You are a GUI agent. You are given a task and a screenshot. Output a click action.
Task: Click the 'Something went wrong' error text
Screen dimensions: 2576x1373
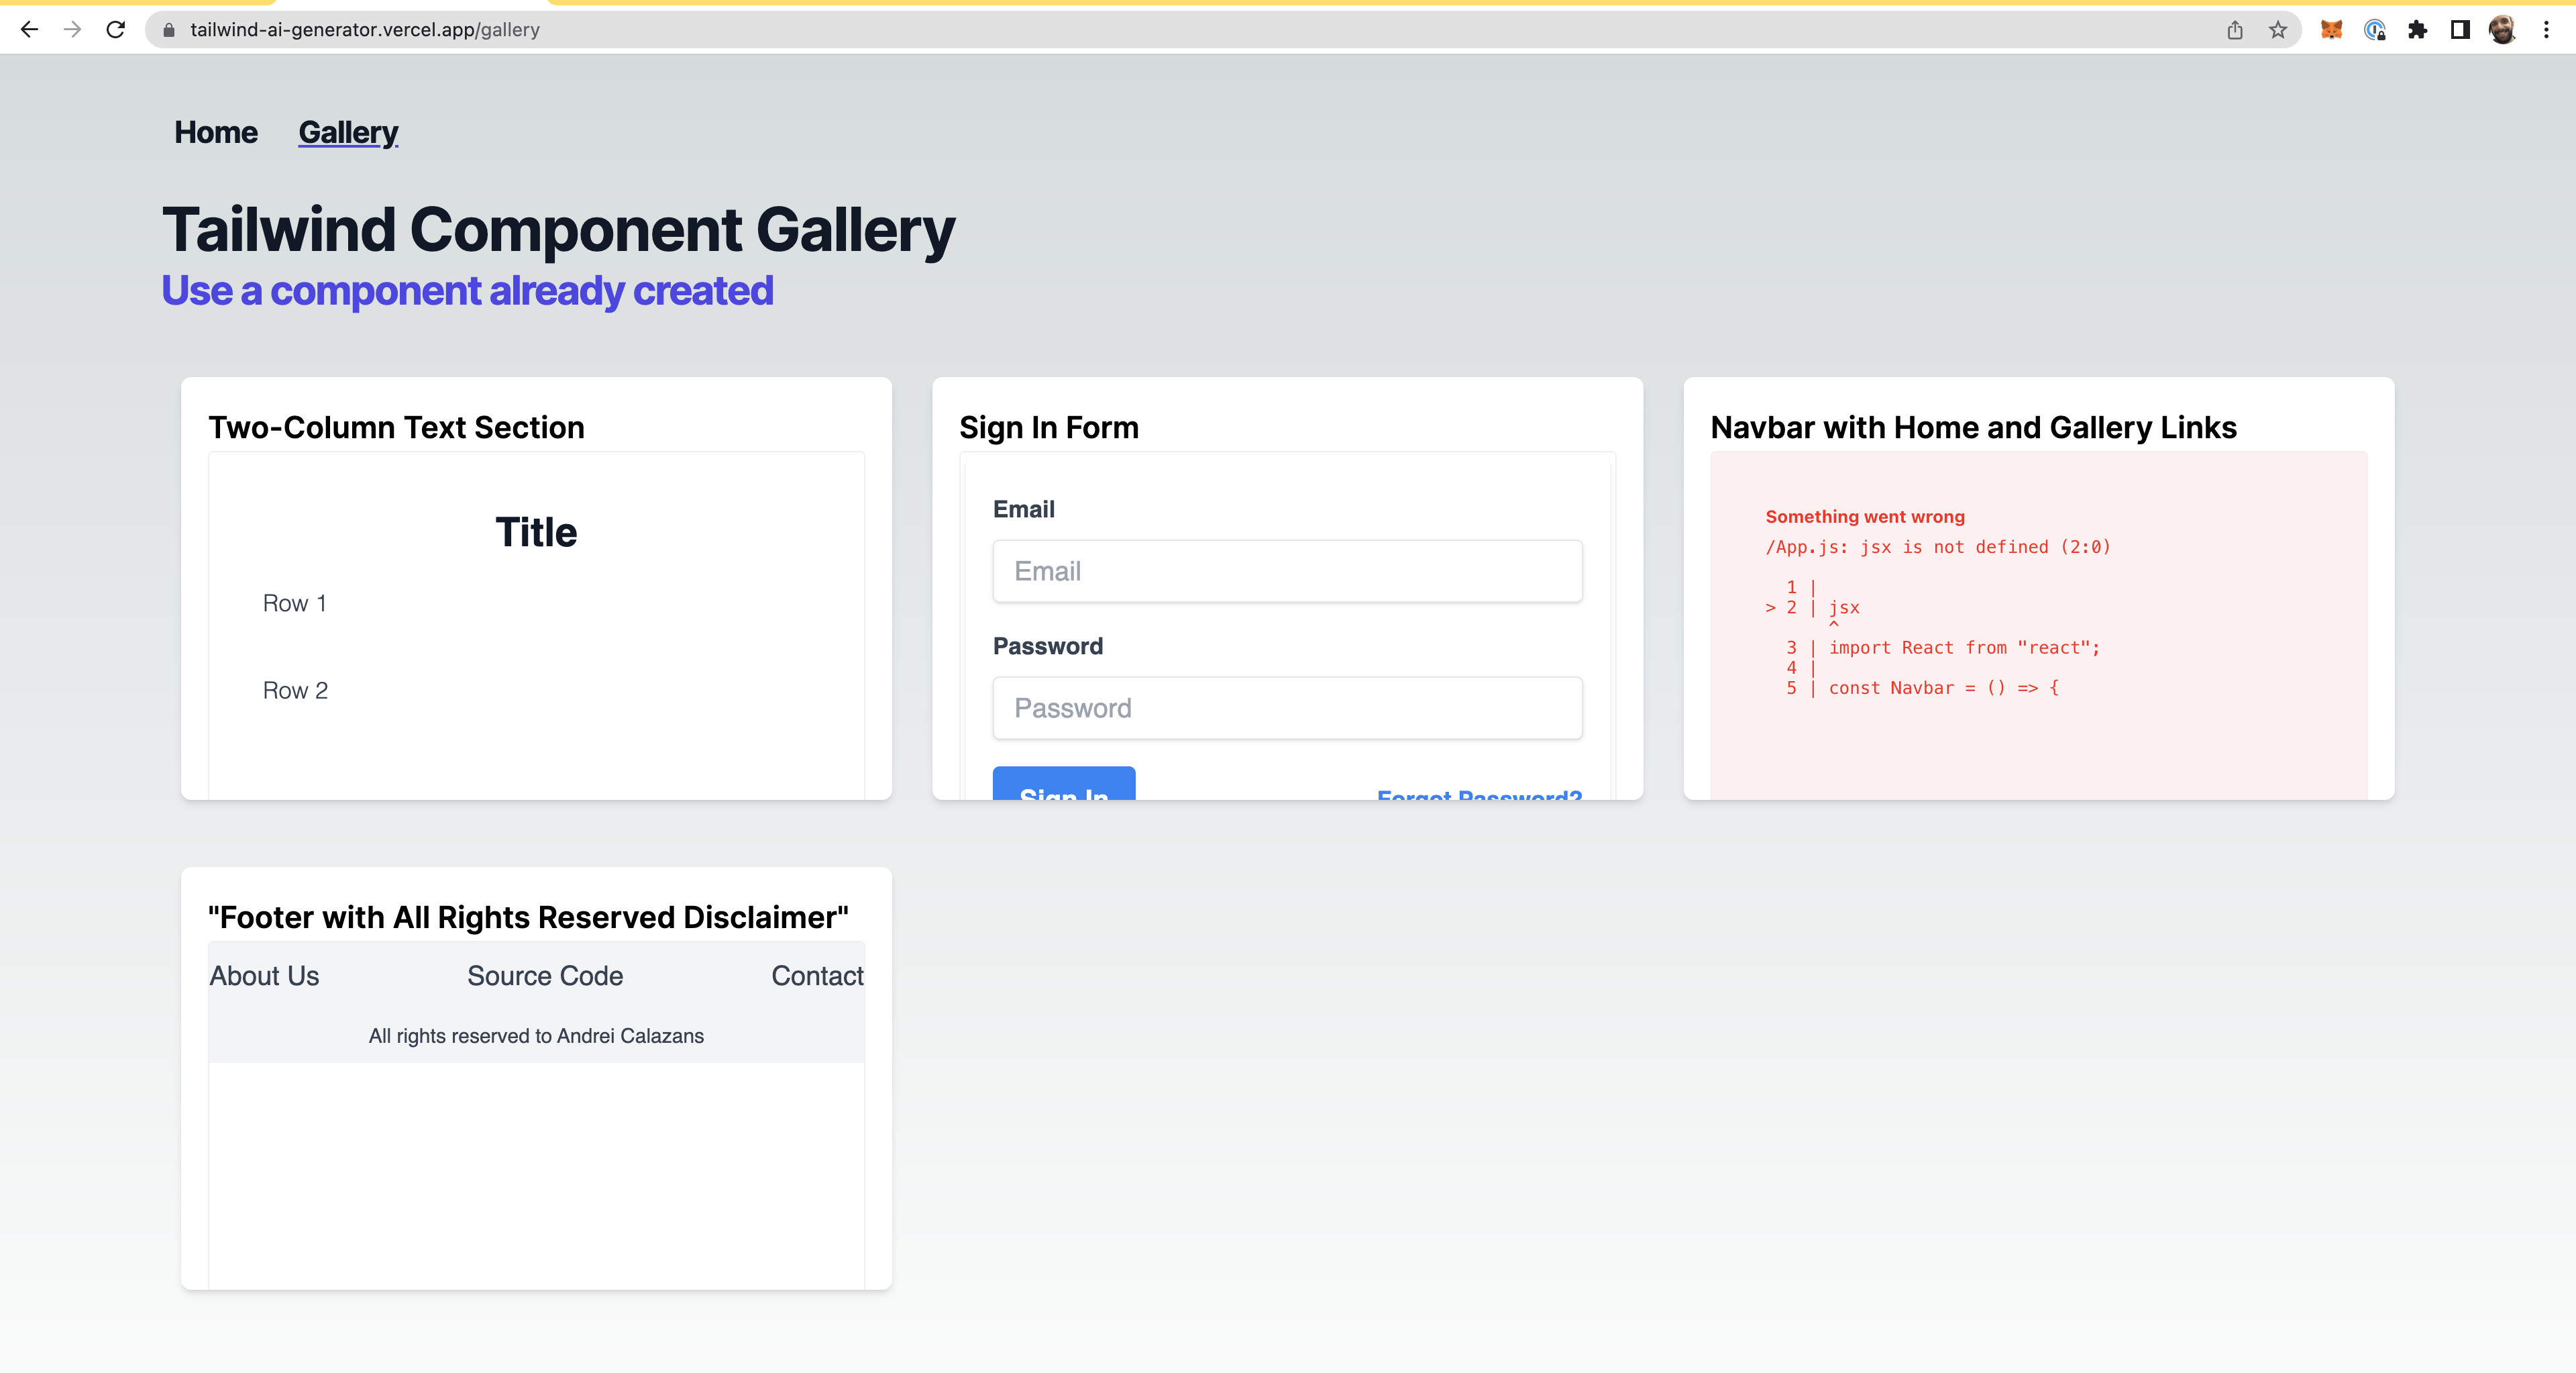1865,516
